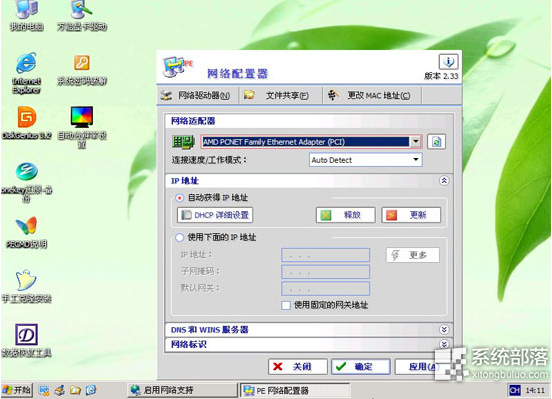Open the 万能显卡驱动 desktop icon

tap(82, 16)
